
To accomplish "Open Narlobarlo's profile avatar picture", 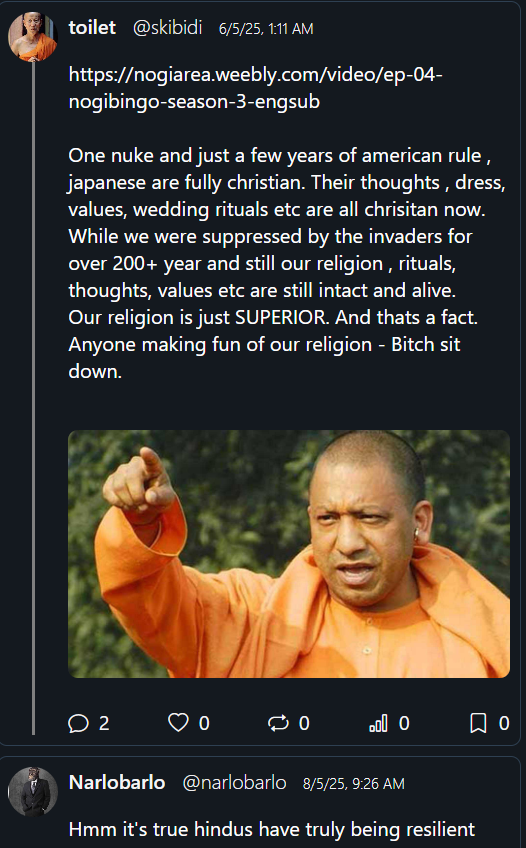I will click(32, 791).
